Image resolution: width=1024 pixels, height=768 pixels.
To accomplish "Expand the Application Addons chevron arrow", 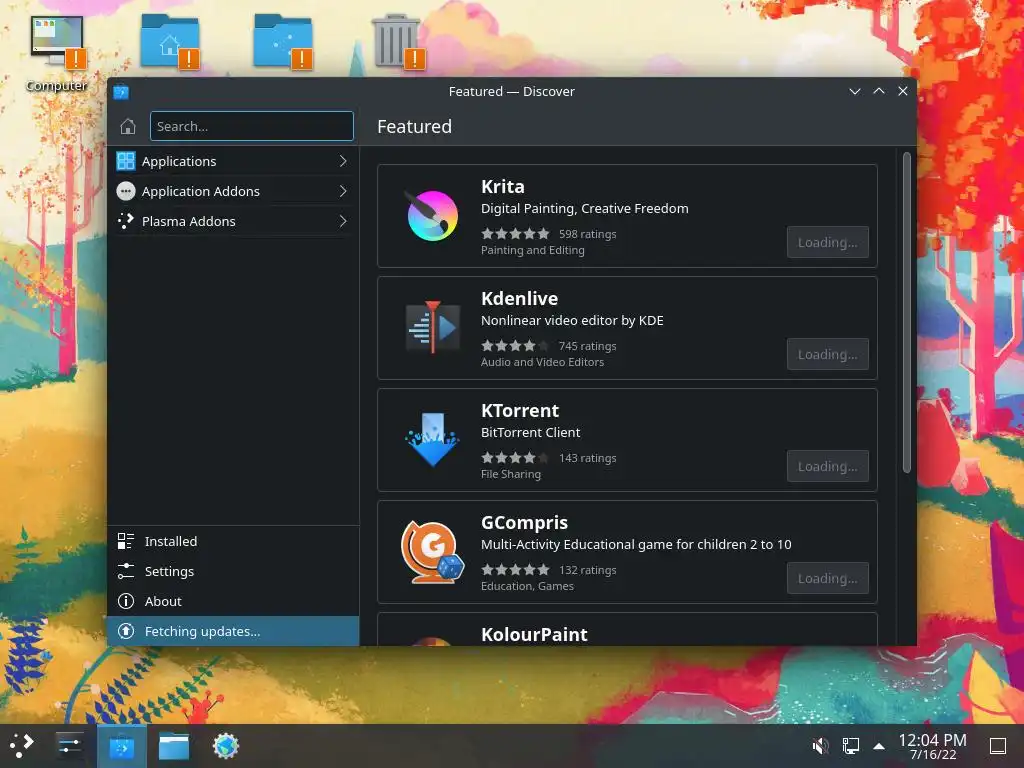I will point(343,191).
